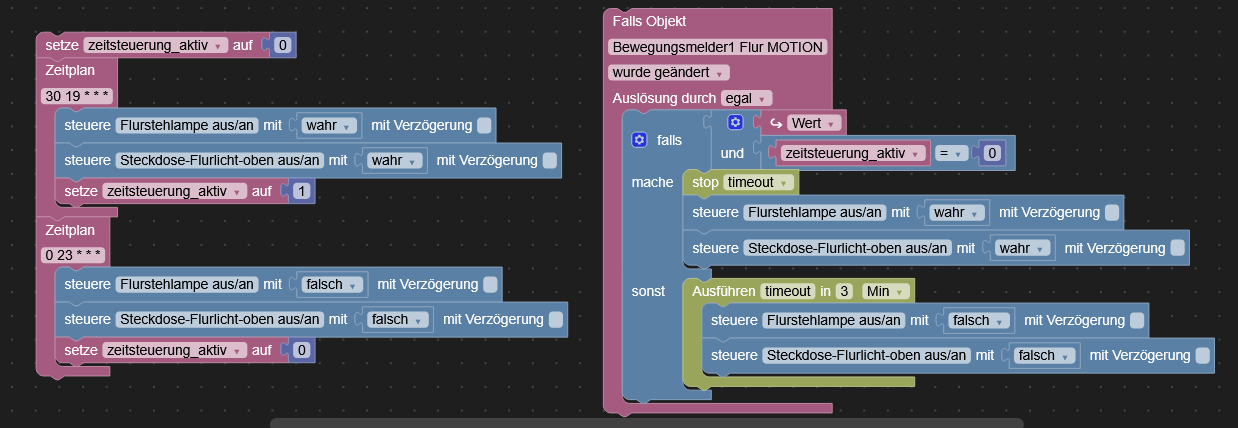Viewport: 1238px width, 428px height.
Task: Open the gear mutator on the falls block
Action: click(640, 140)
